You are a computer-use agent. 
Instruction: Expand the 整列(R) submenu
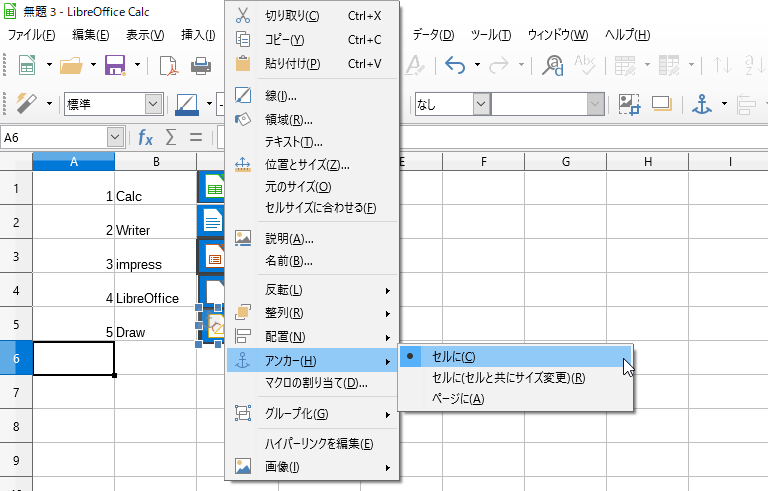(312, 313)
